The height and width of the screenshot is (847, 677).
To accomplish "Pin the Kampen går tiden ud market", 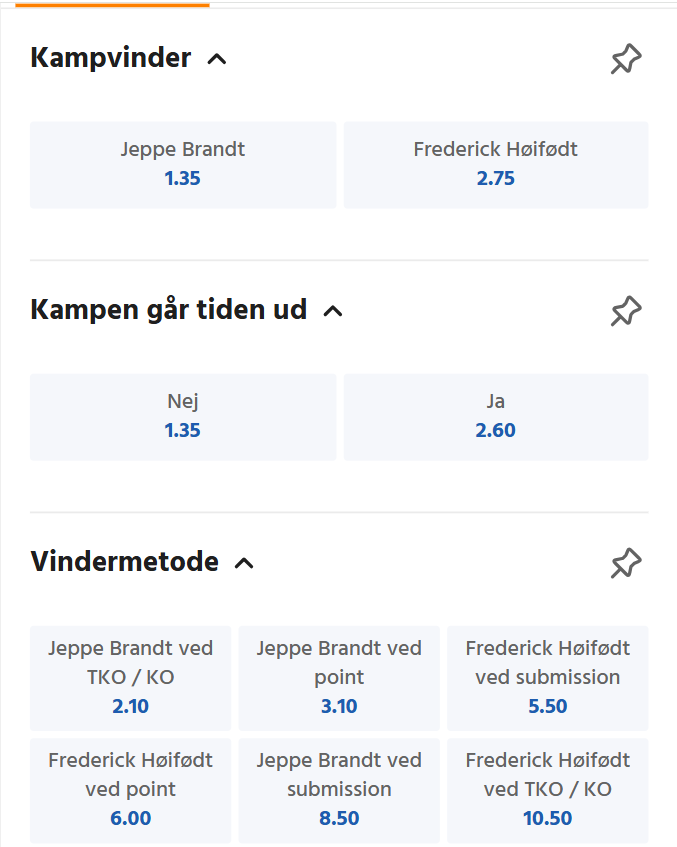I will pos(626,311).
